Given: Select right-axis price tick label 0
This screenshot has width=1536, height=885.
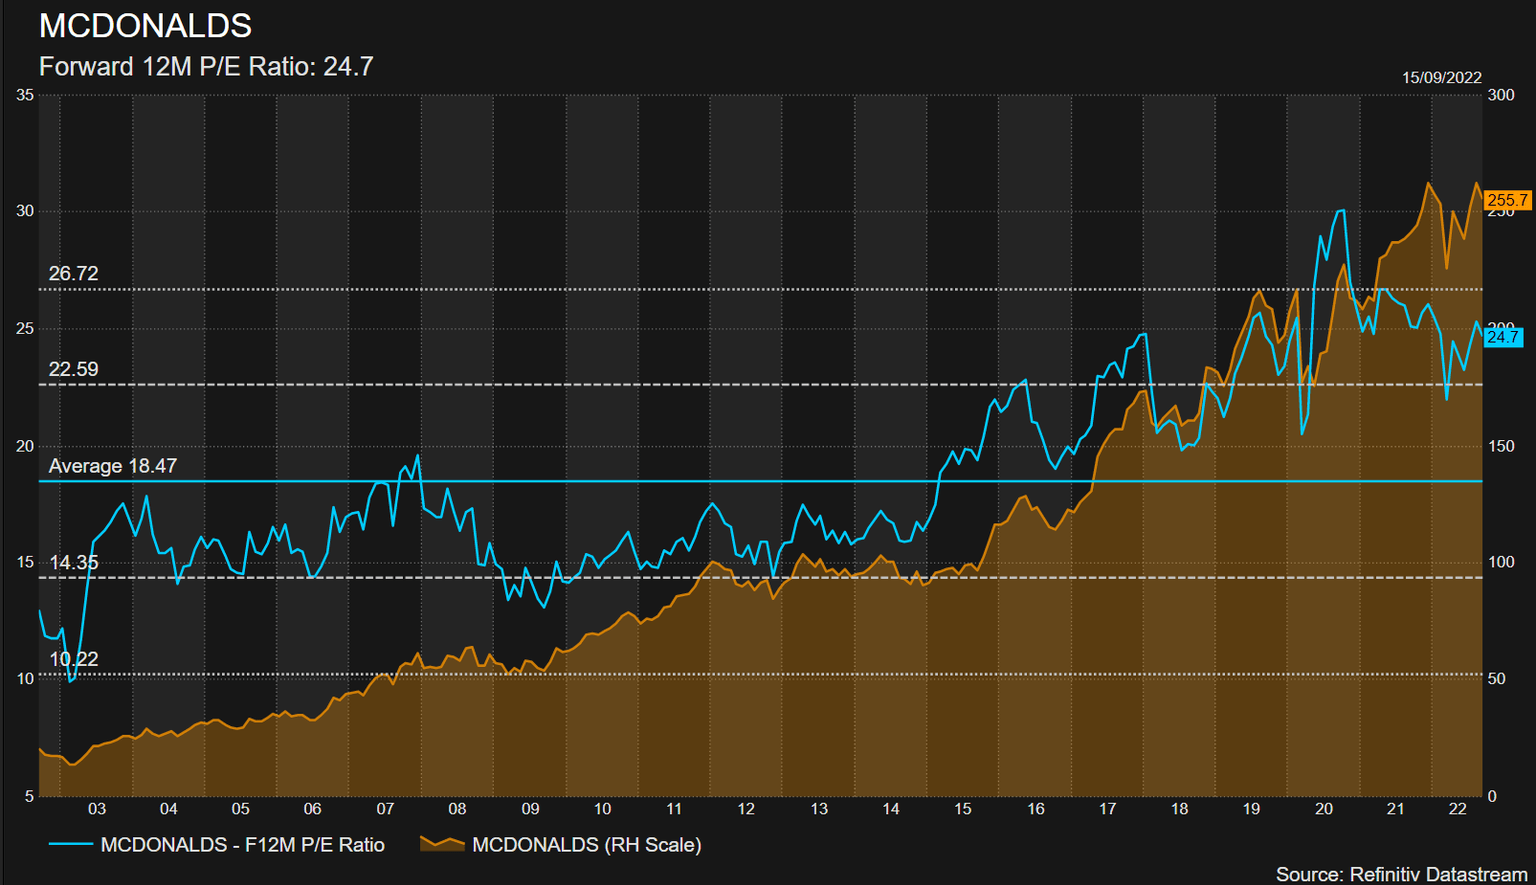Looking at the screenshot, I should pyautogui.click(x=1493, y=797).
